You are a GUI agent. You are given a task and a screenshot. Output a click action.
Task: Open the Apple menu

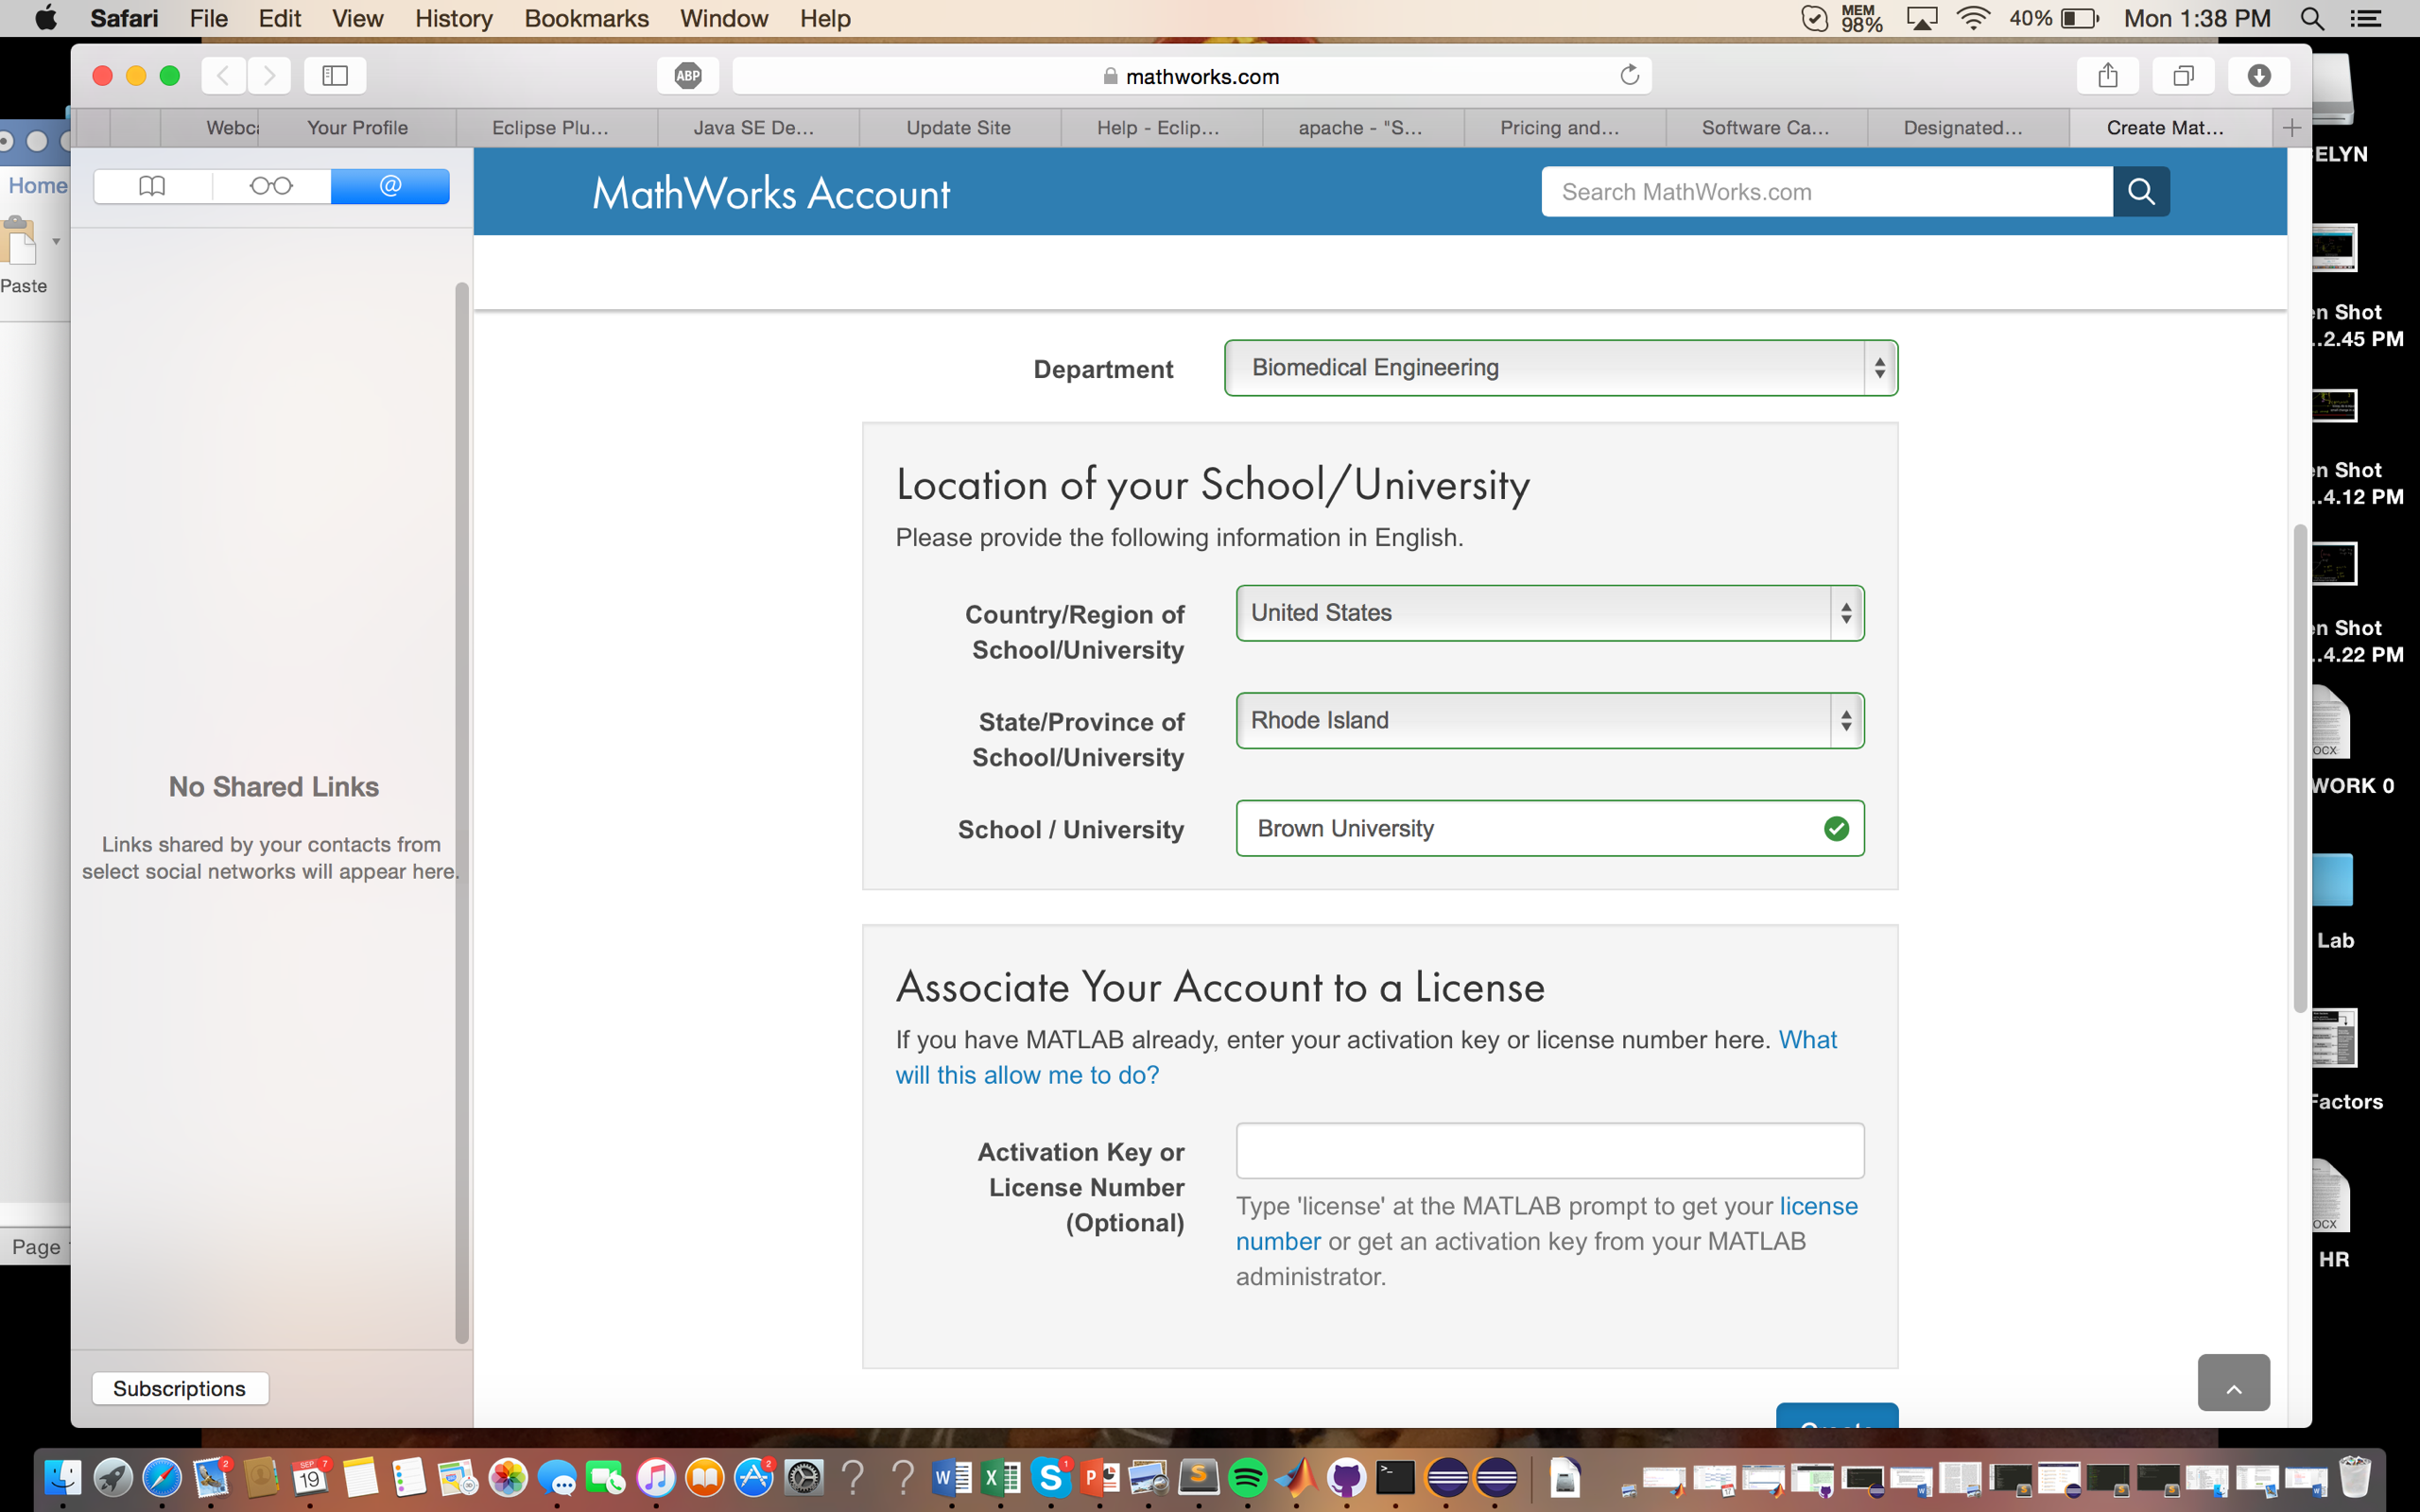pos(45,18)
